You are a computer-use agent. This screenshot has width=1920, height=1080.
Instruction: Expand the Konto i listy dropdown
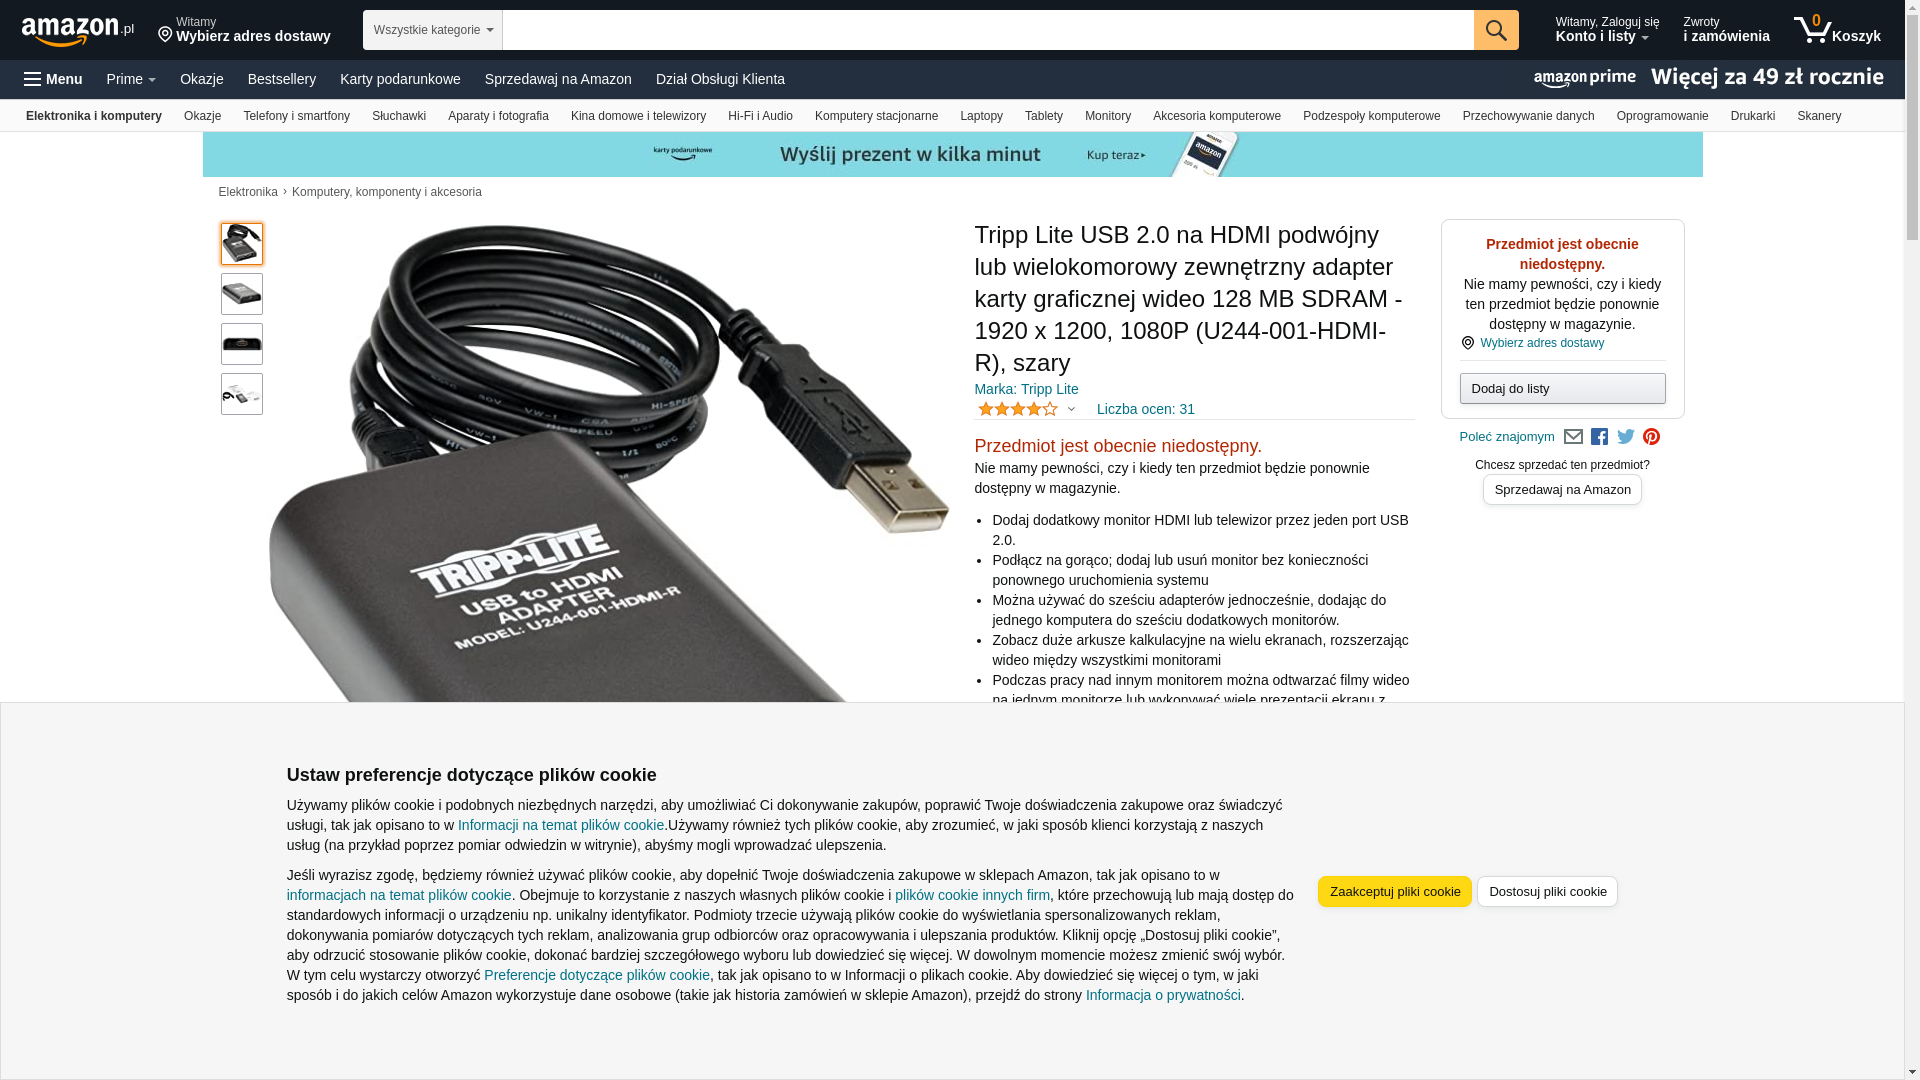1606,30
